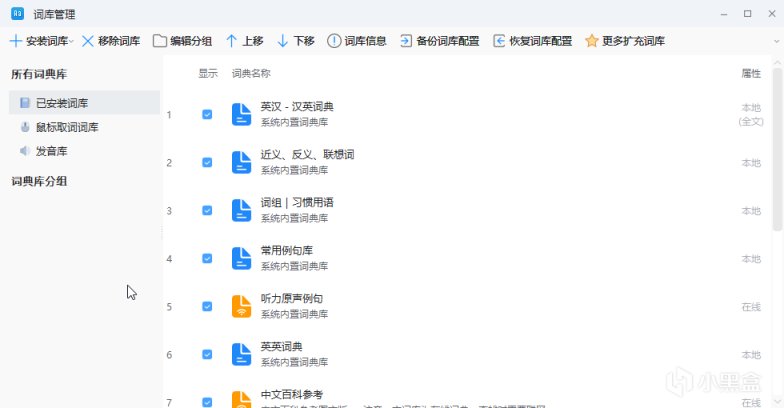Click the 备份词库配置 backup icon
The width and height of the screenshot is (784, 408).
coord(406,41)
